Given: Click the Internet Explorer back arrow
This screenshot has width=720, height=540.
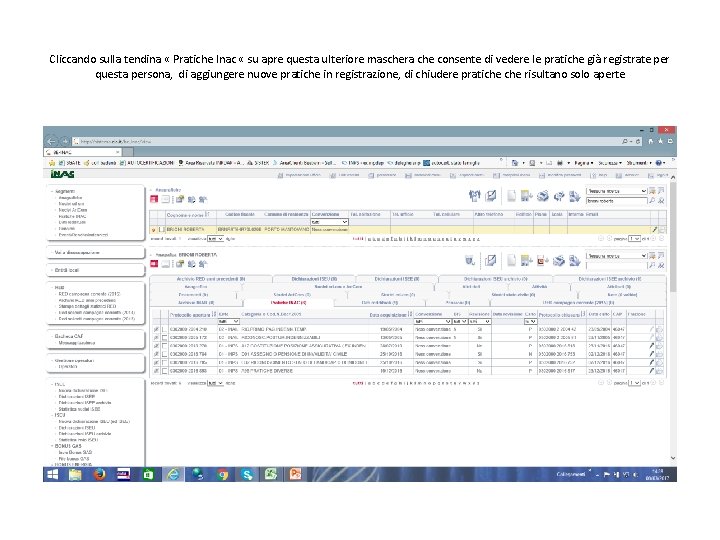Looking at the screenshot, I should (52, 141).
